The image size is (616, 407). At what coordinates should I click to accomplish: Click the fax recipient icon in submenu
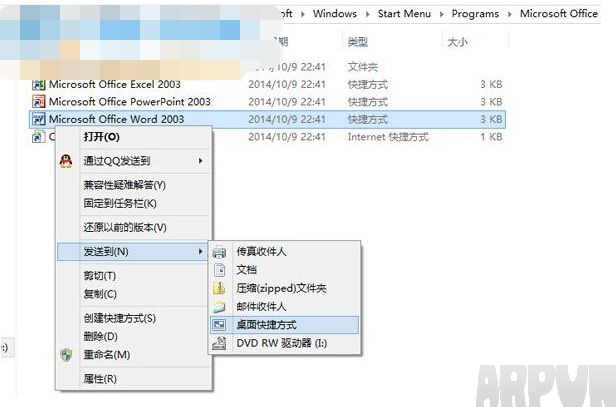point(219,251)
